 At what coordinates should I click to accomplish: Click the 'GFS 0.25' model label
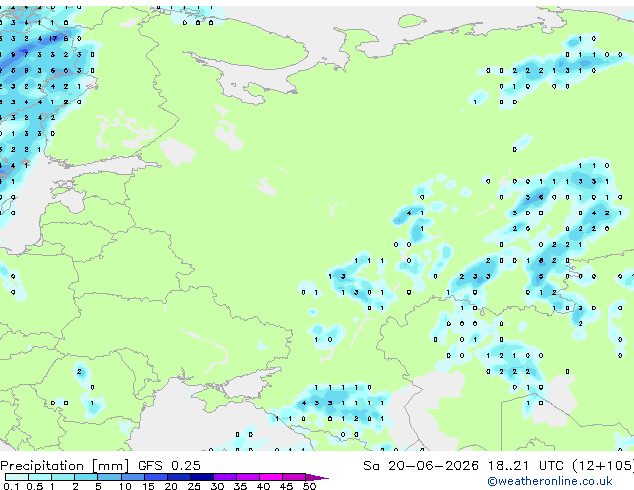click(x=169, y=466)
